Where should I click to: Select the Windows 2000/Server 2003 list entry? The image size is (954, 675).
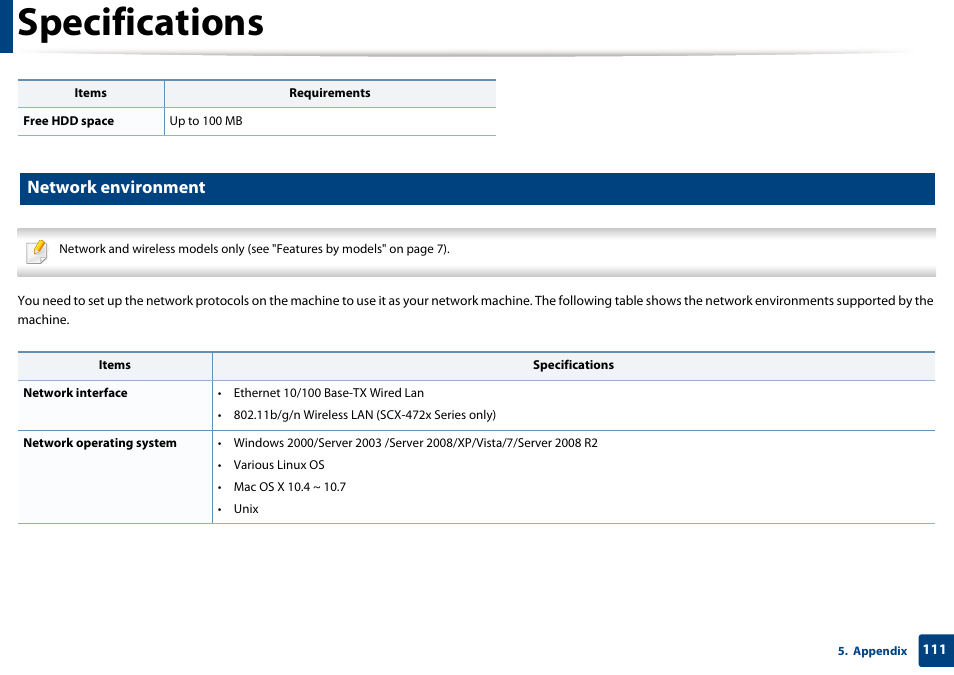click(416, 443)
